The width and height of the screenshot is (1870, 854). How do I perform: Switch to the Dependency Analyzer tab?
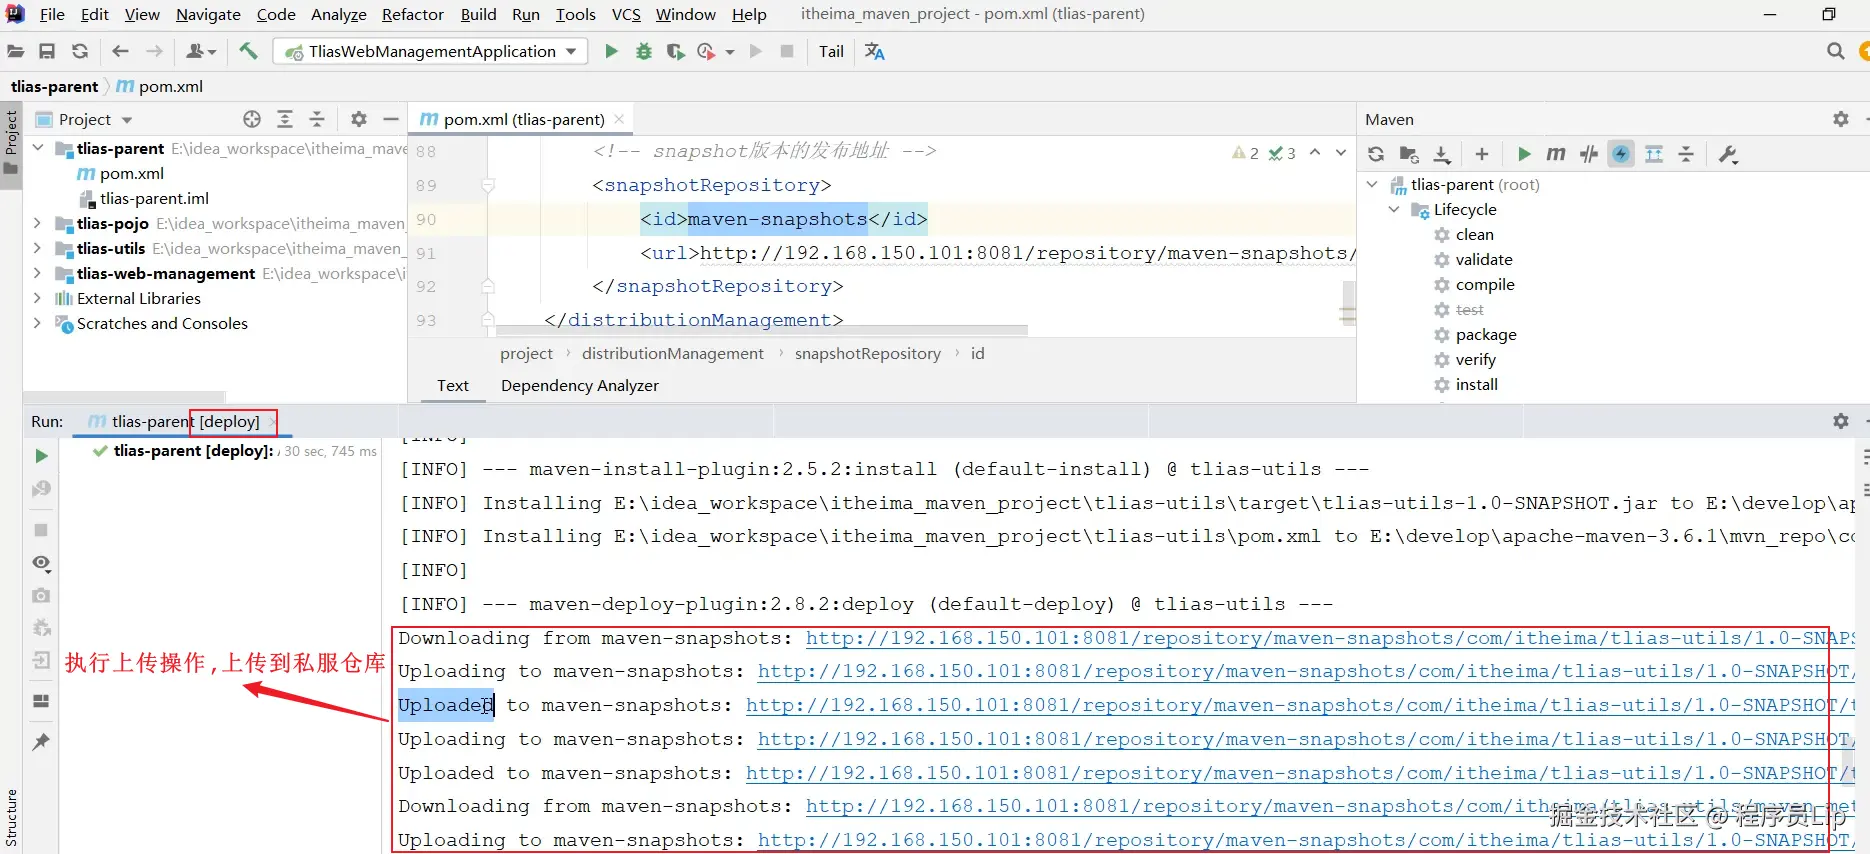click(x=580, y=385)
